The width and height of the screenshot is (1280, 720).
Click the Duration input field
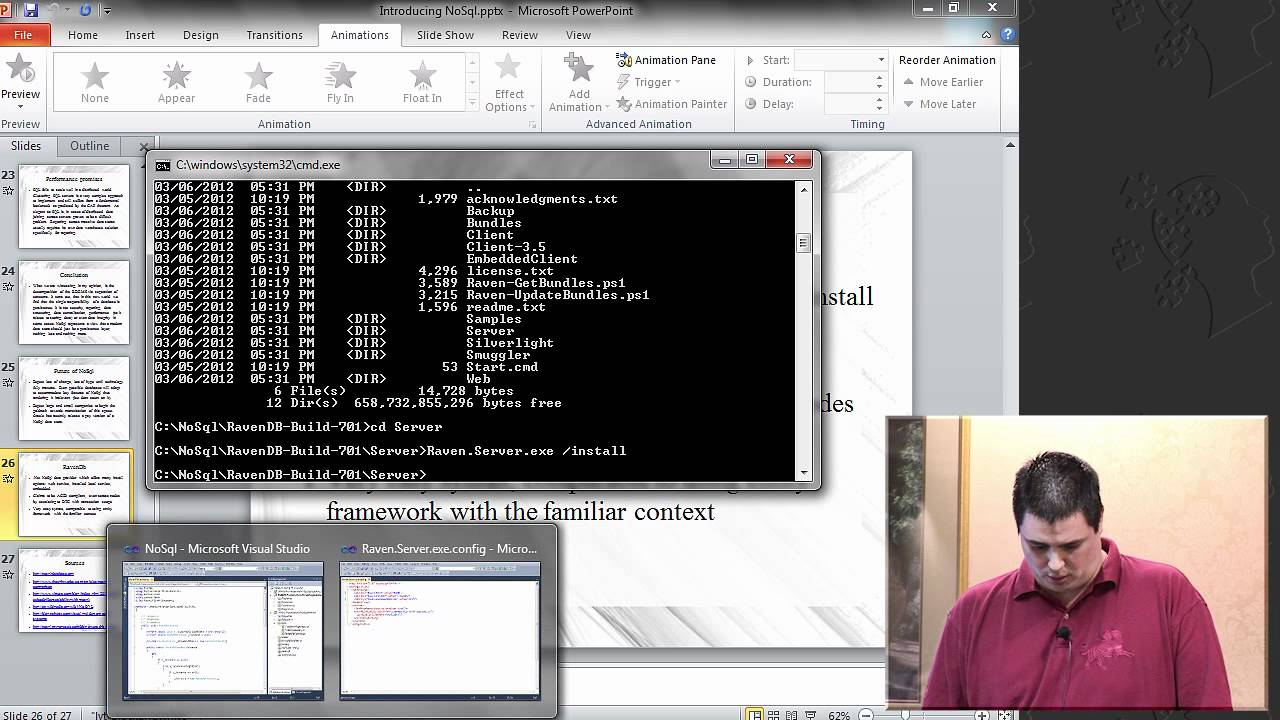pos(849,82)
